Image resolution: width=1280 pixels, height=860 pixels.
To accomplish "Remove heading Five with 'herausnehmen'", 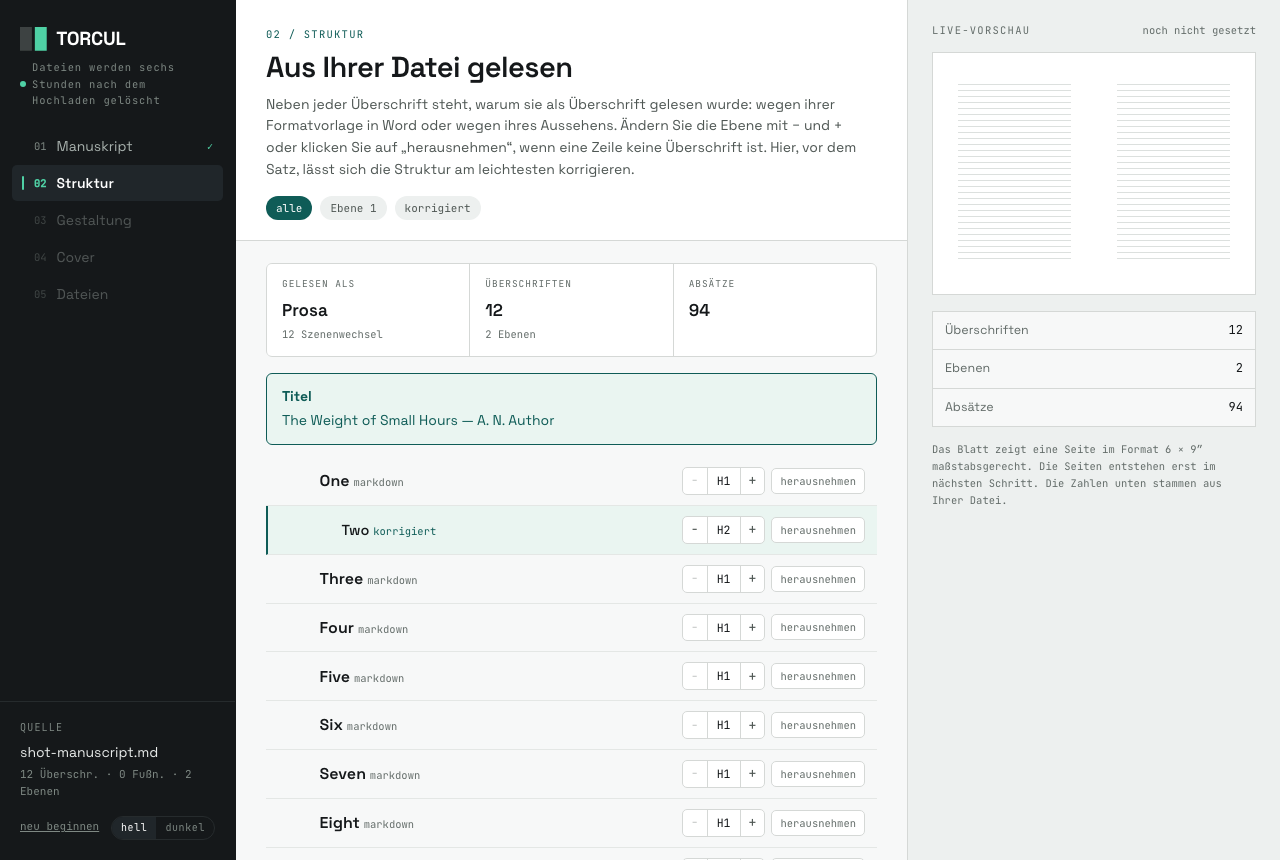I will [818, 676].
